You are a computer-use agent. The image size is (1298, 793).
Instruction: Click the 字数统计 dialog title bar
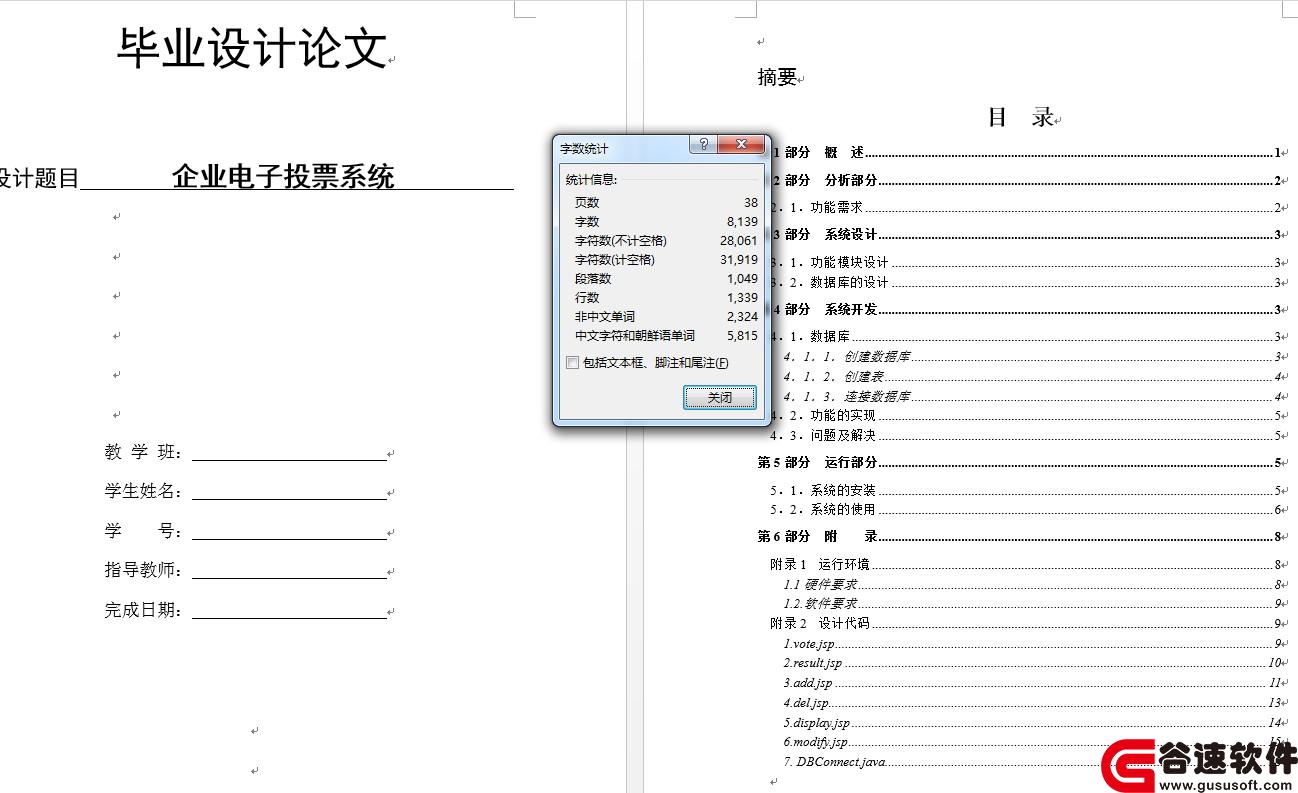(x=620, y=148)
